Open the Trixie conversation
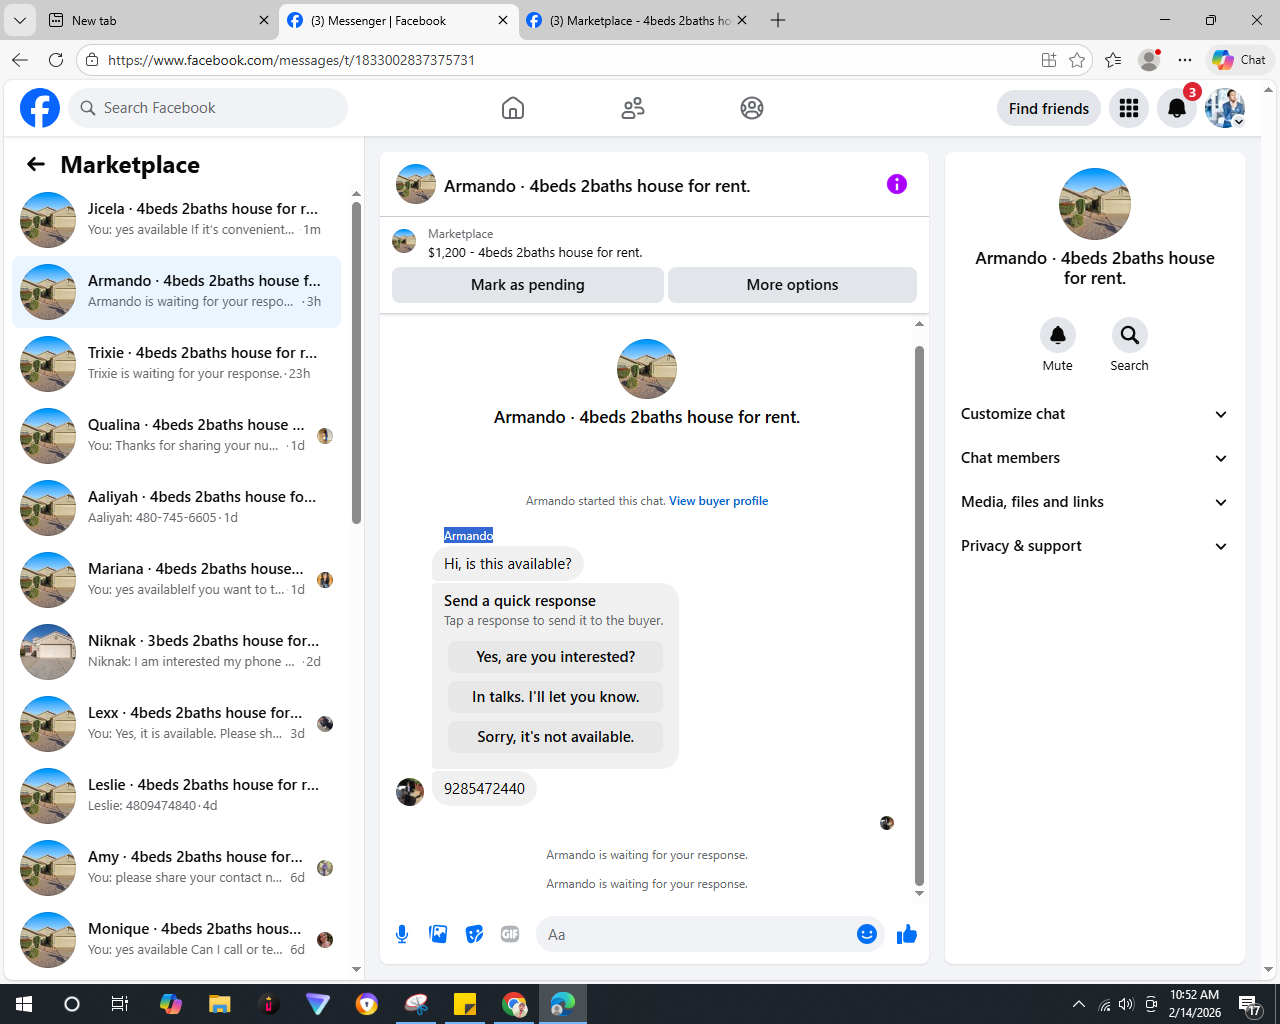 [176, 364]
